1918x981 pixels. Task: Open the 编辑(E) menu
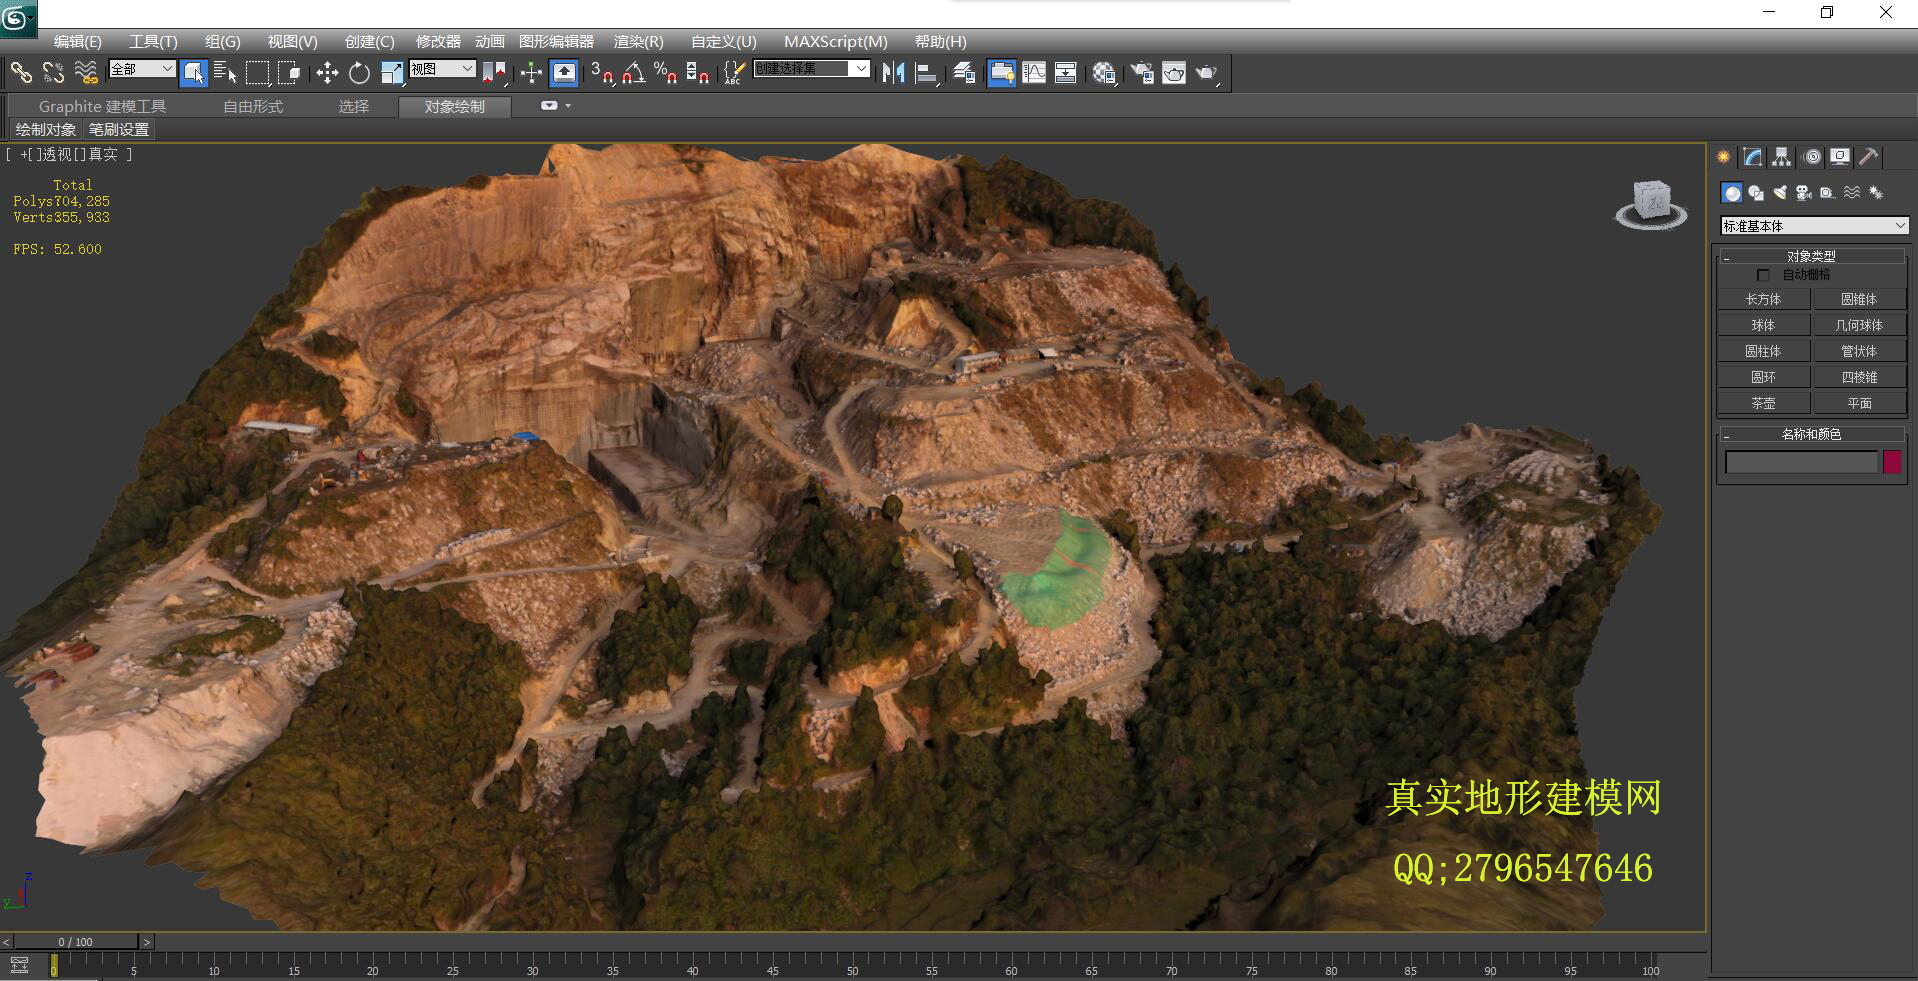(77, 41)
